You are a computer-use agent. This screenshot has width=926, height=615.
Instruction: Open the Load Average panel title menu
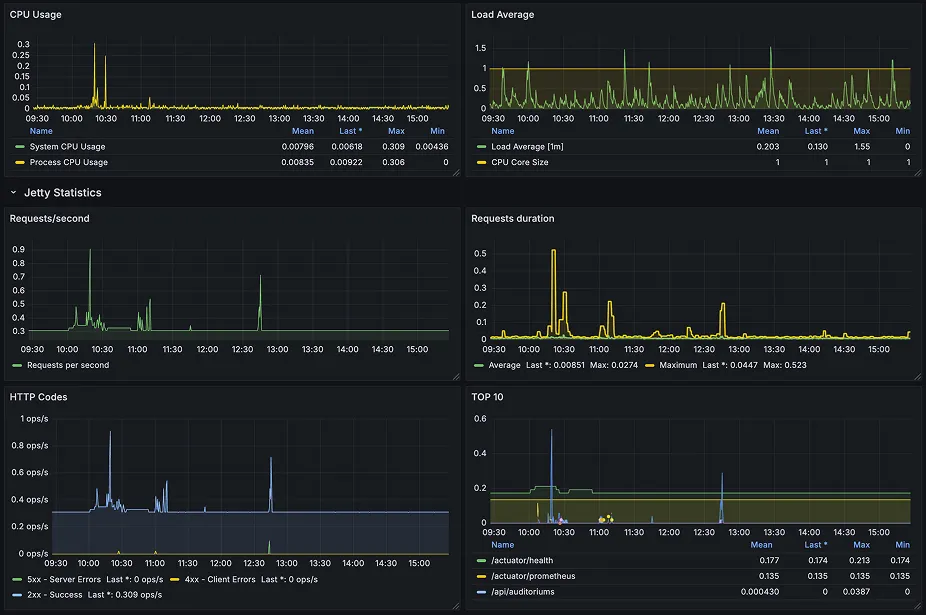click(503, 15)
